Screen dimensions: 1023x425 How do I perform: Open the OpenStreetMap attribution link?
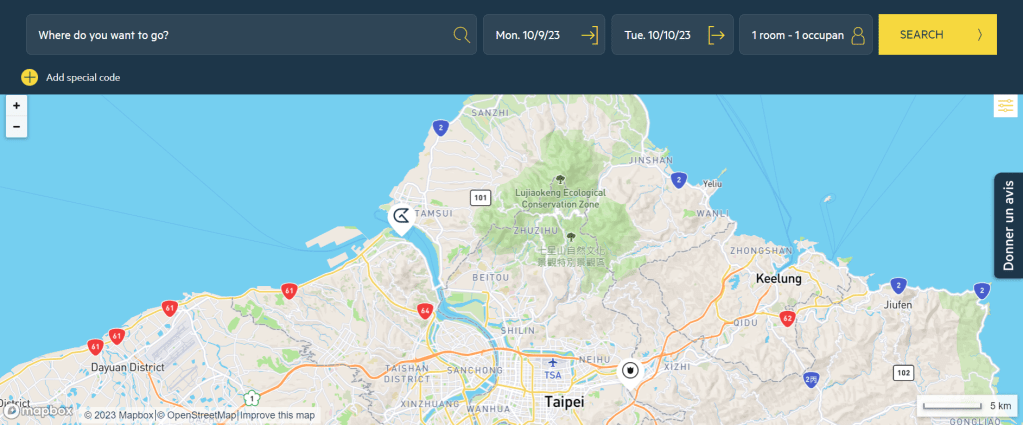[x=198, y=415]
